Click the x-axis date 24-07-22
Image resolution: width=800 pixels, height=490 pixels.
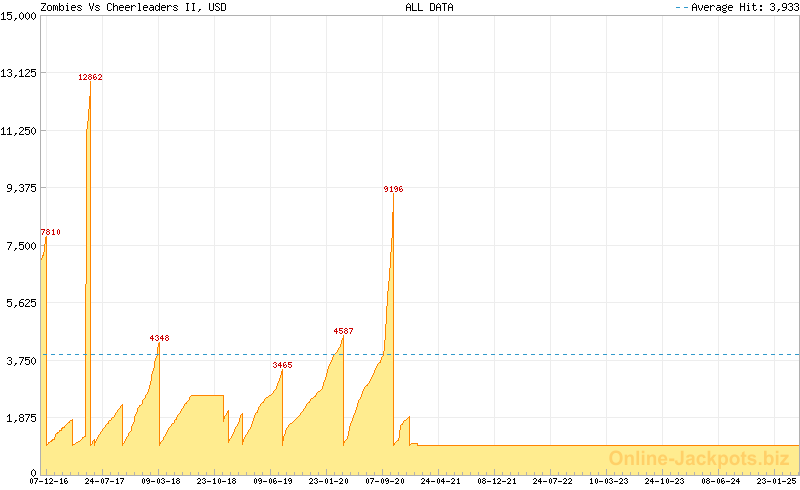coord(553,481)
